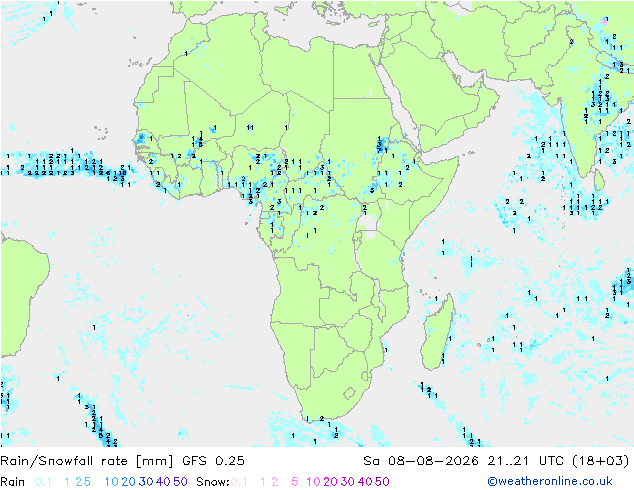
Task: Select the Snow legend value 10
Action: click(313, 482)
